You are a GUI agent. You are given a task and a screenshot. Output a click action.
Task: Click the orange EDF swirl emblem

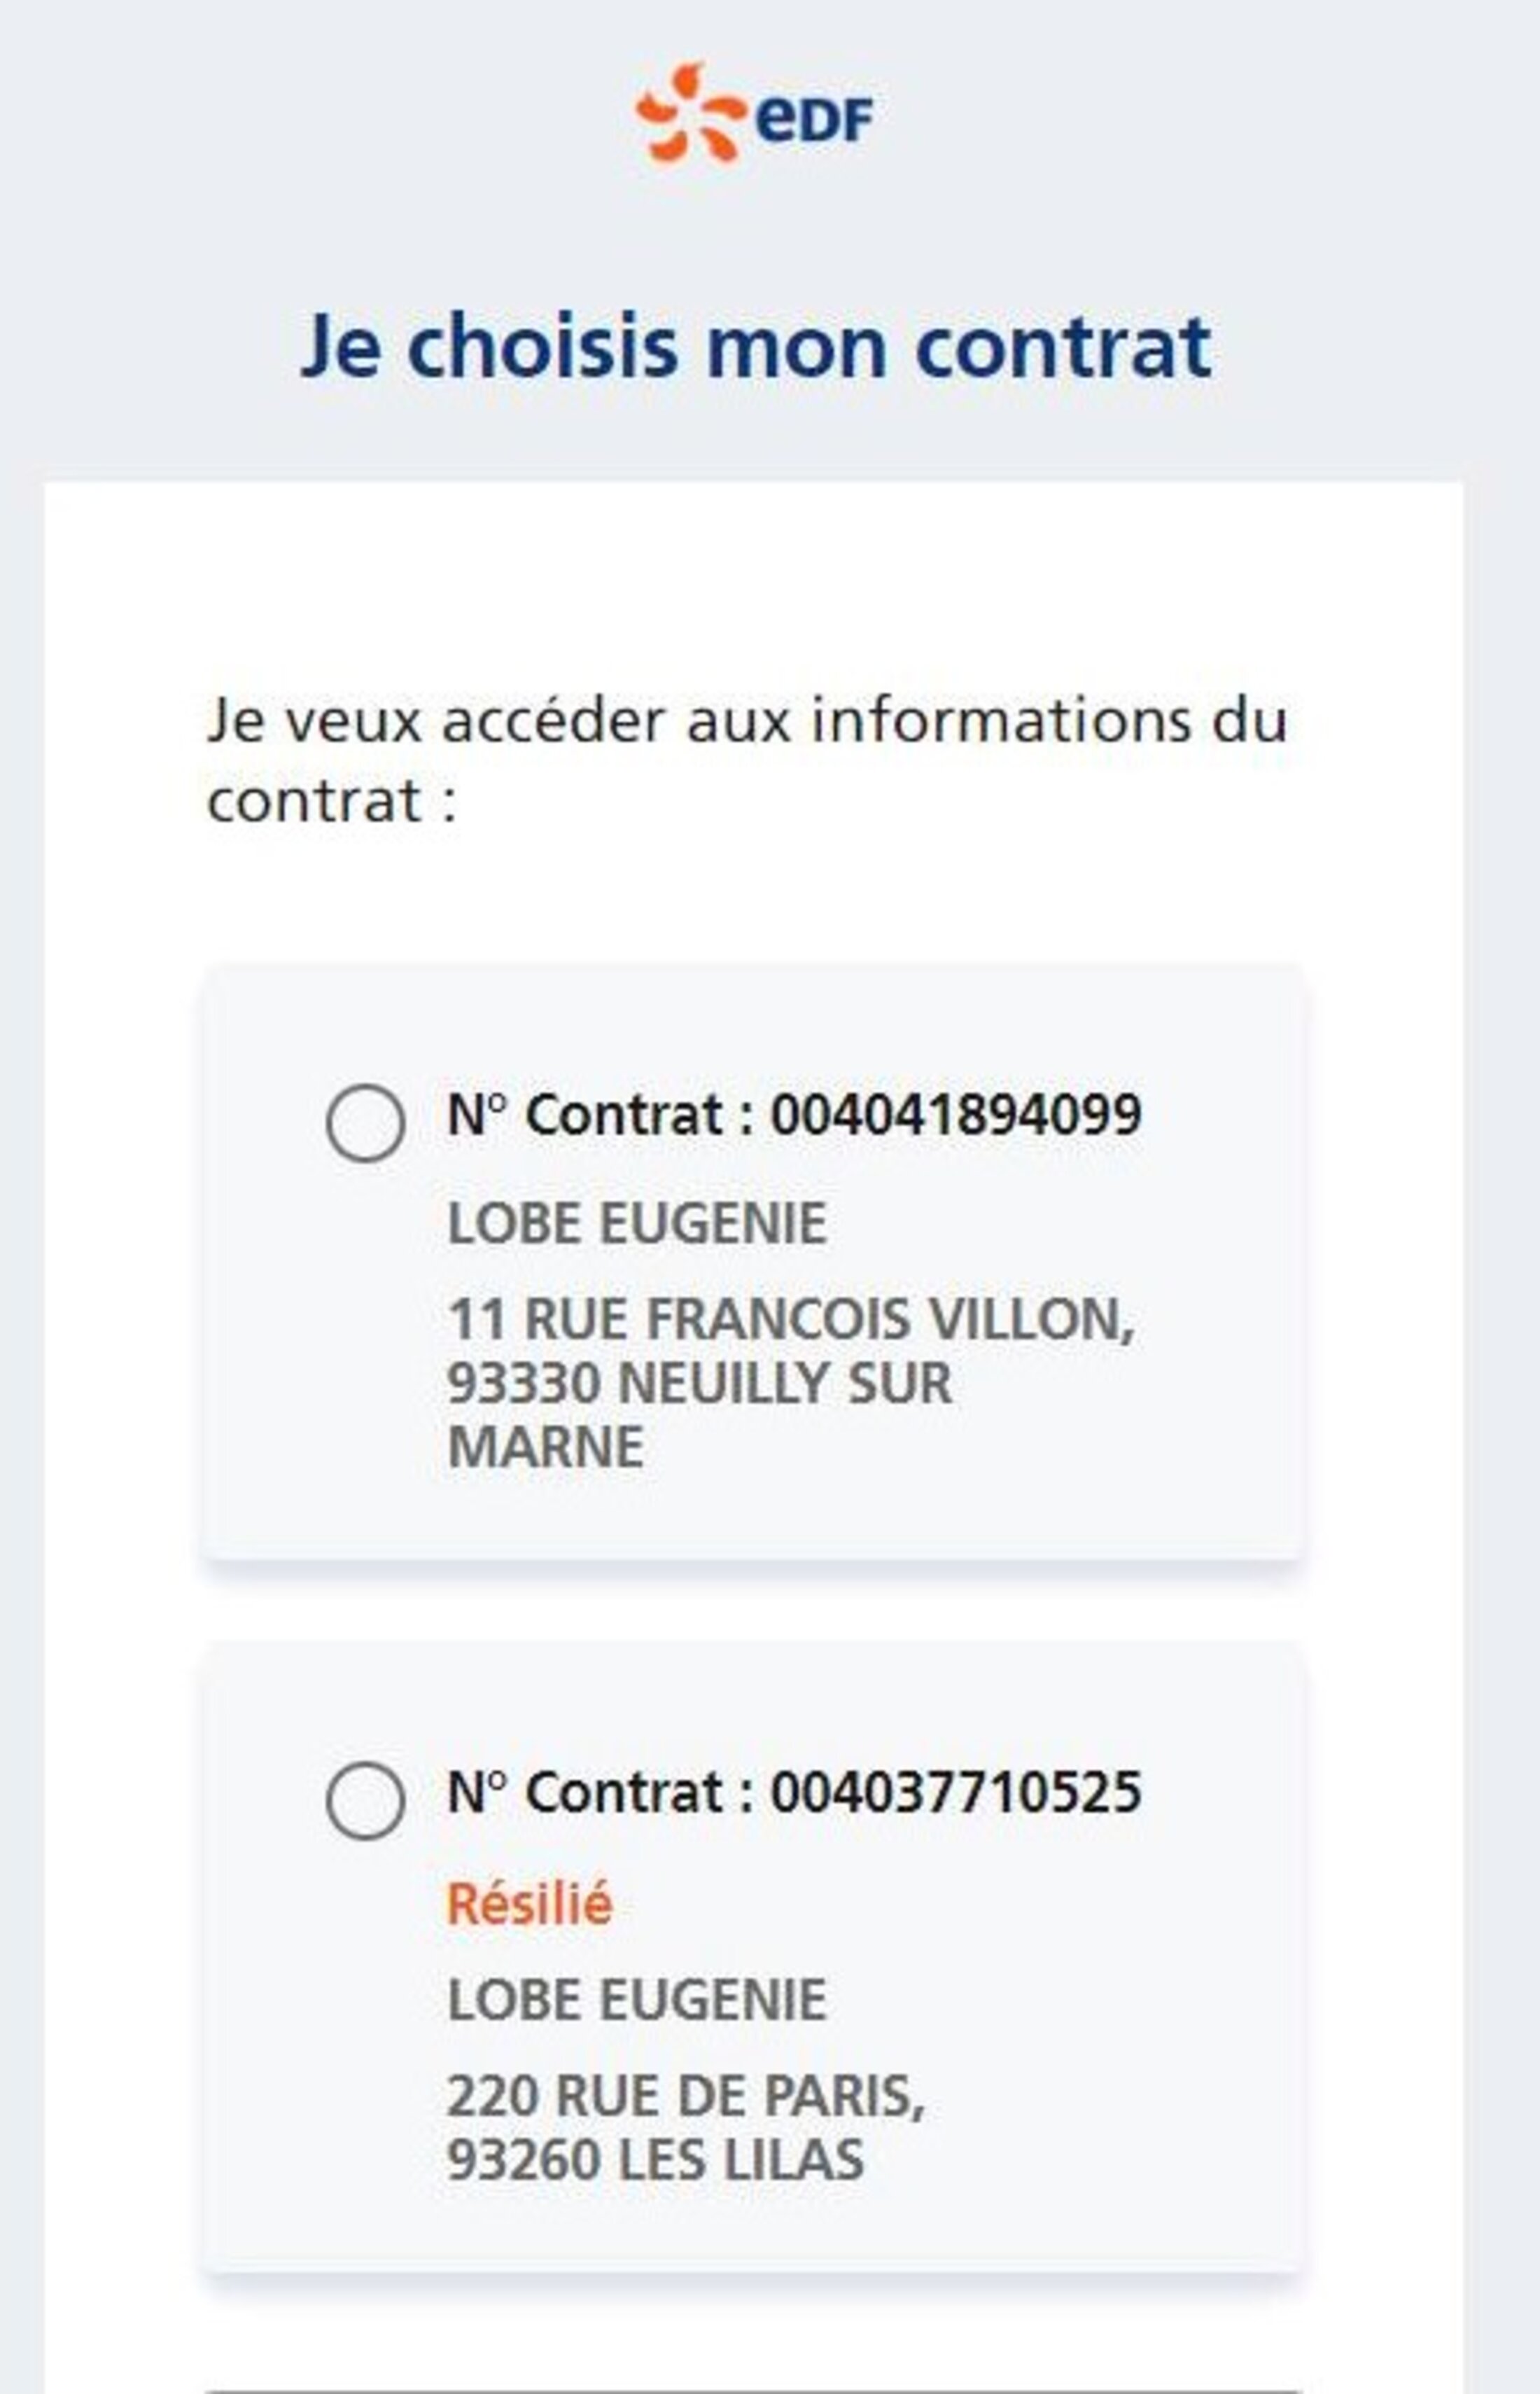691,112
